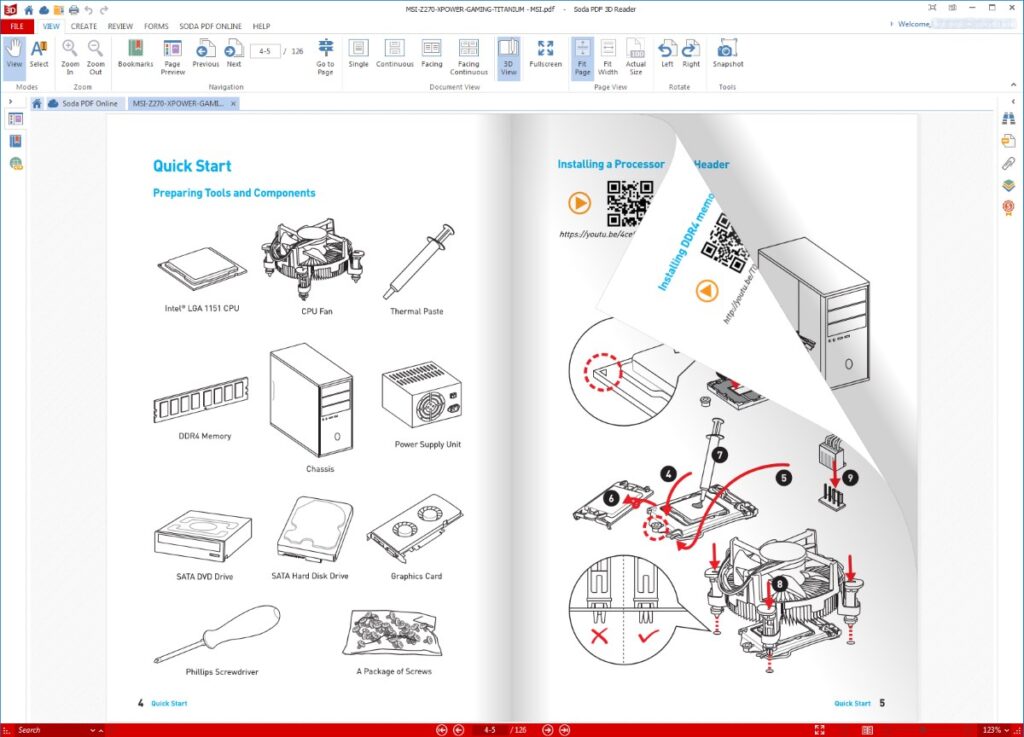
Task: Click the open folder icon in quick access bar
Action: [x=59, y=10]
